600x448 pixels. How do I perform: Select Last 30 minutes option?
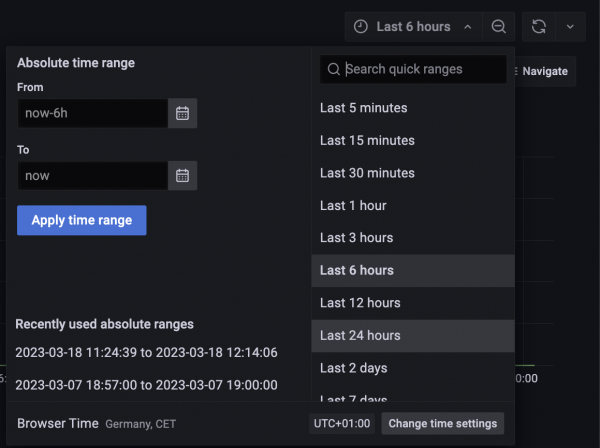367,173
